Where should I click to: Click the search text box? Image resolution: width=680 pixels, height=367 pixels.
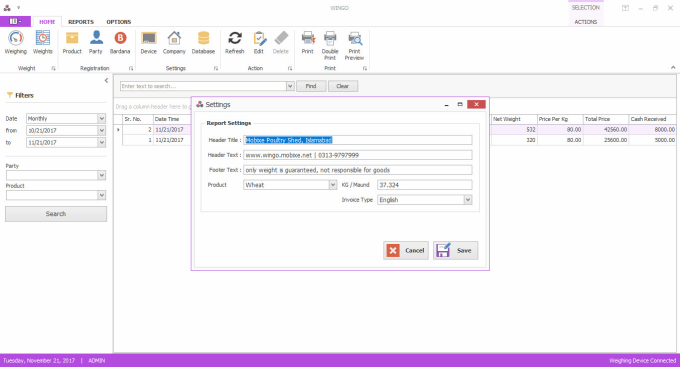pos(203,86)
